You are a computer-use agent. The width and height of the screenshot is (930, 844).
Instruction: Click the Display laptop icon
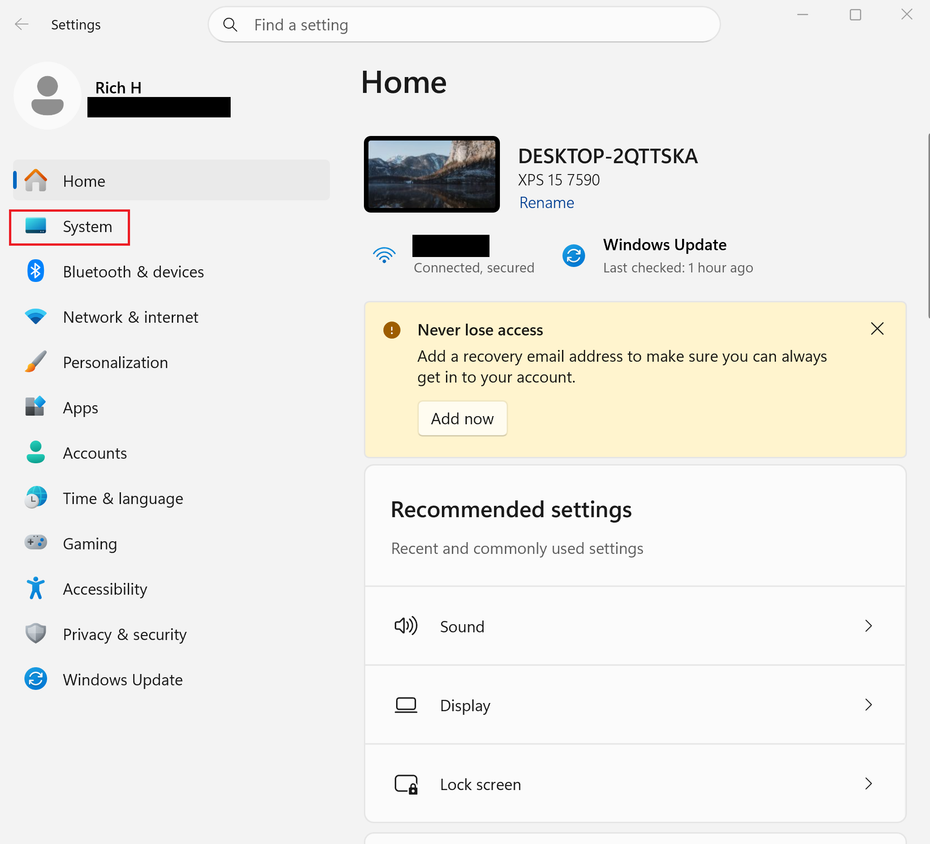pyautogui.click(x=406, y=705)
